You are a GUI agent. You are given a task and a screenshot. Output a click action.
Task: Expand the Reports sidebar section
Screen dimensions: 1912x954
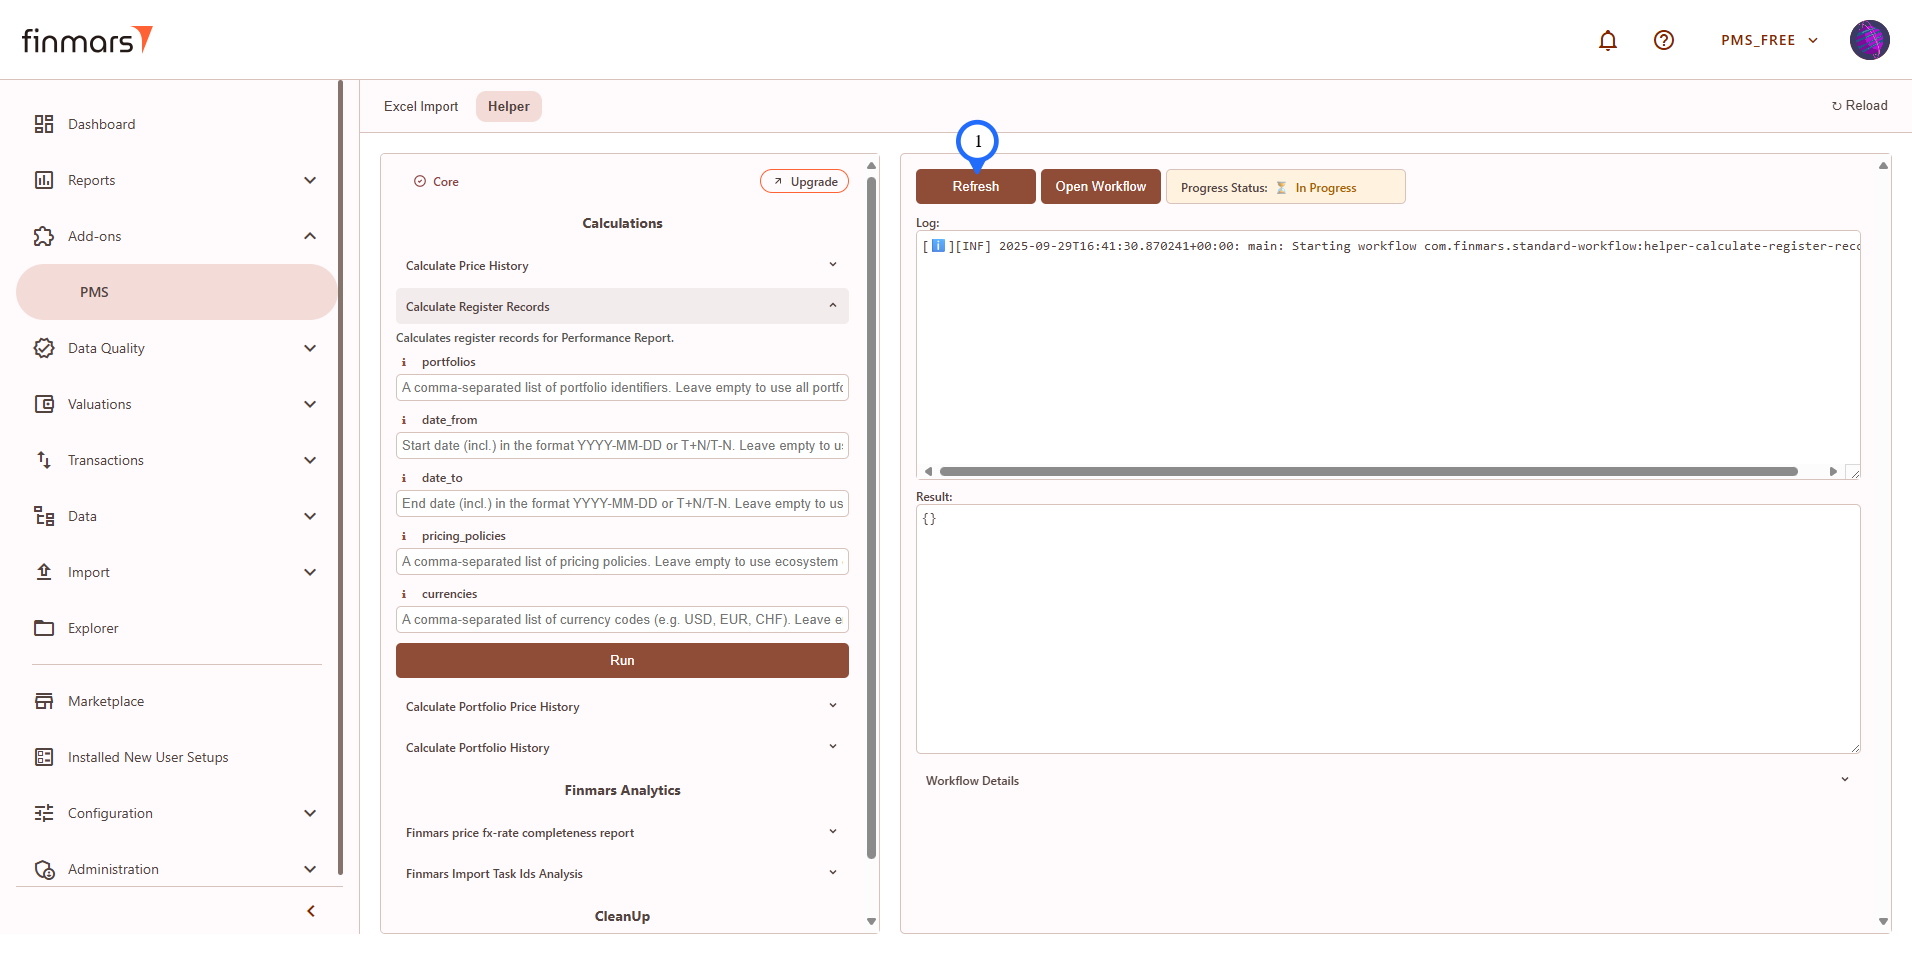point(309,180)
